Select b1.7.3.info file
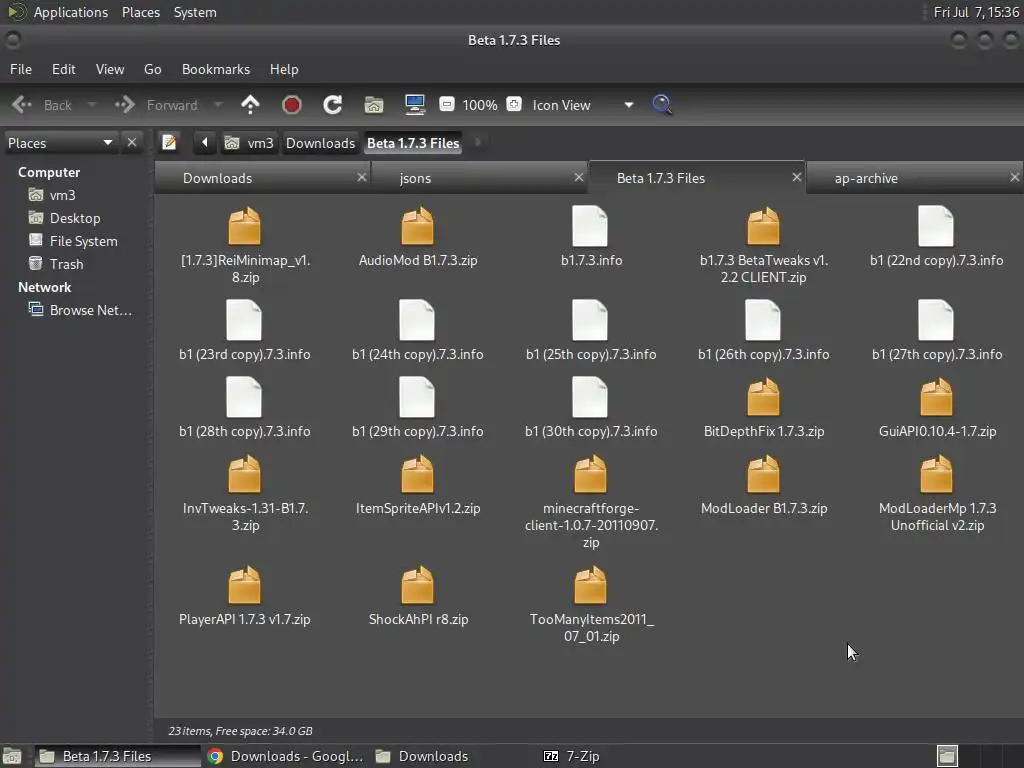Viewport: 1024px width, 768px height. (x=591, y=237)
